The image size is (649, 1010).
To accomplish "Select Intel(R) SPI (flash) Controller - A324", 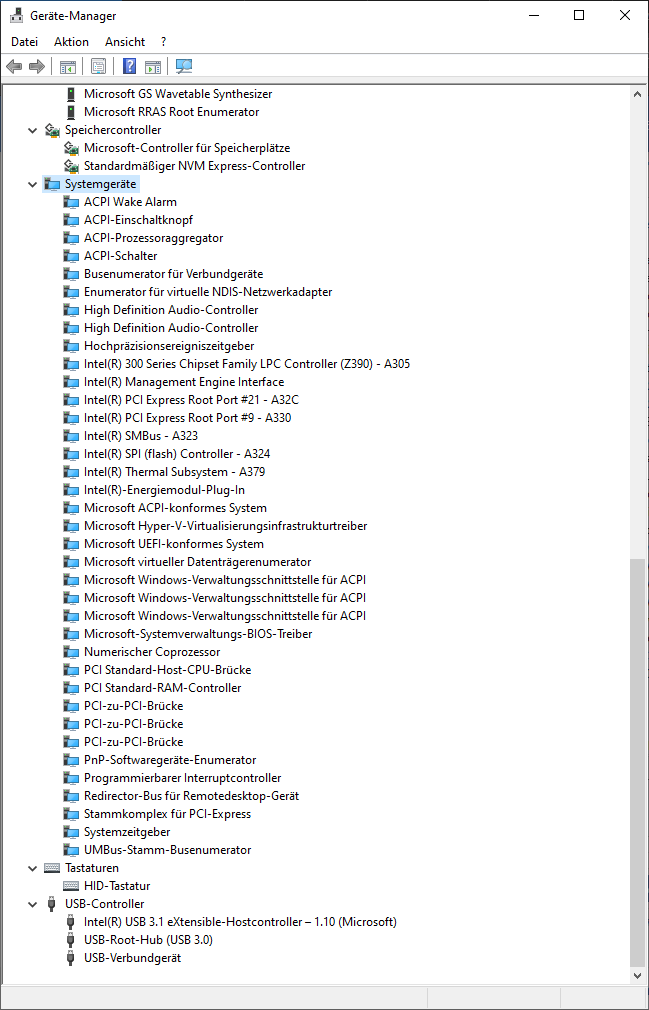I will point(177,454).
